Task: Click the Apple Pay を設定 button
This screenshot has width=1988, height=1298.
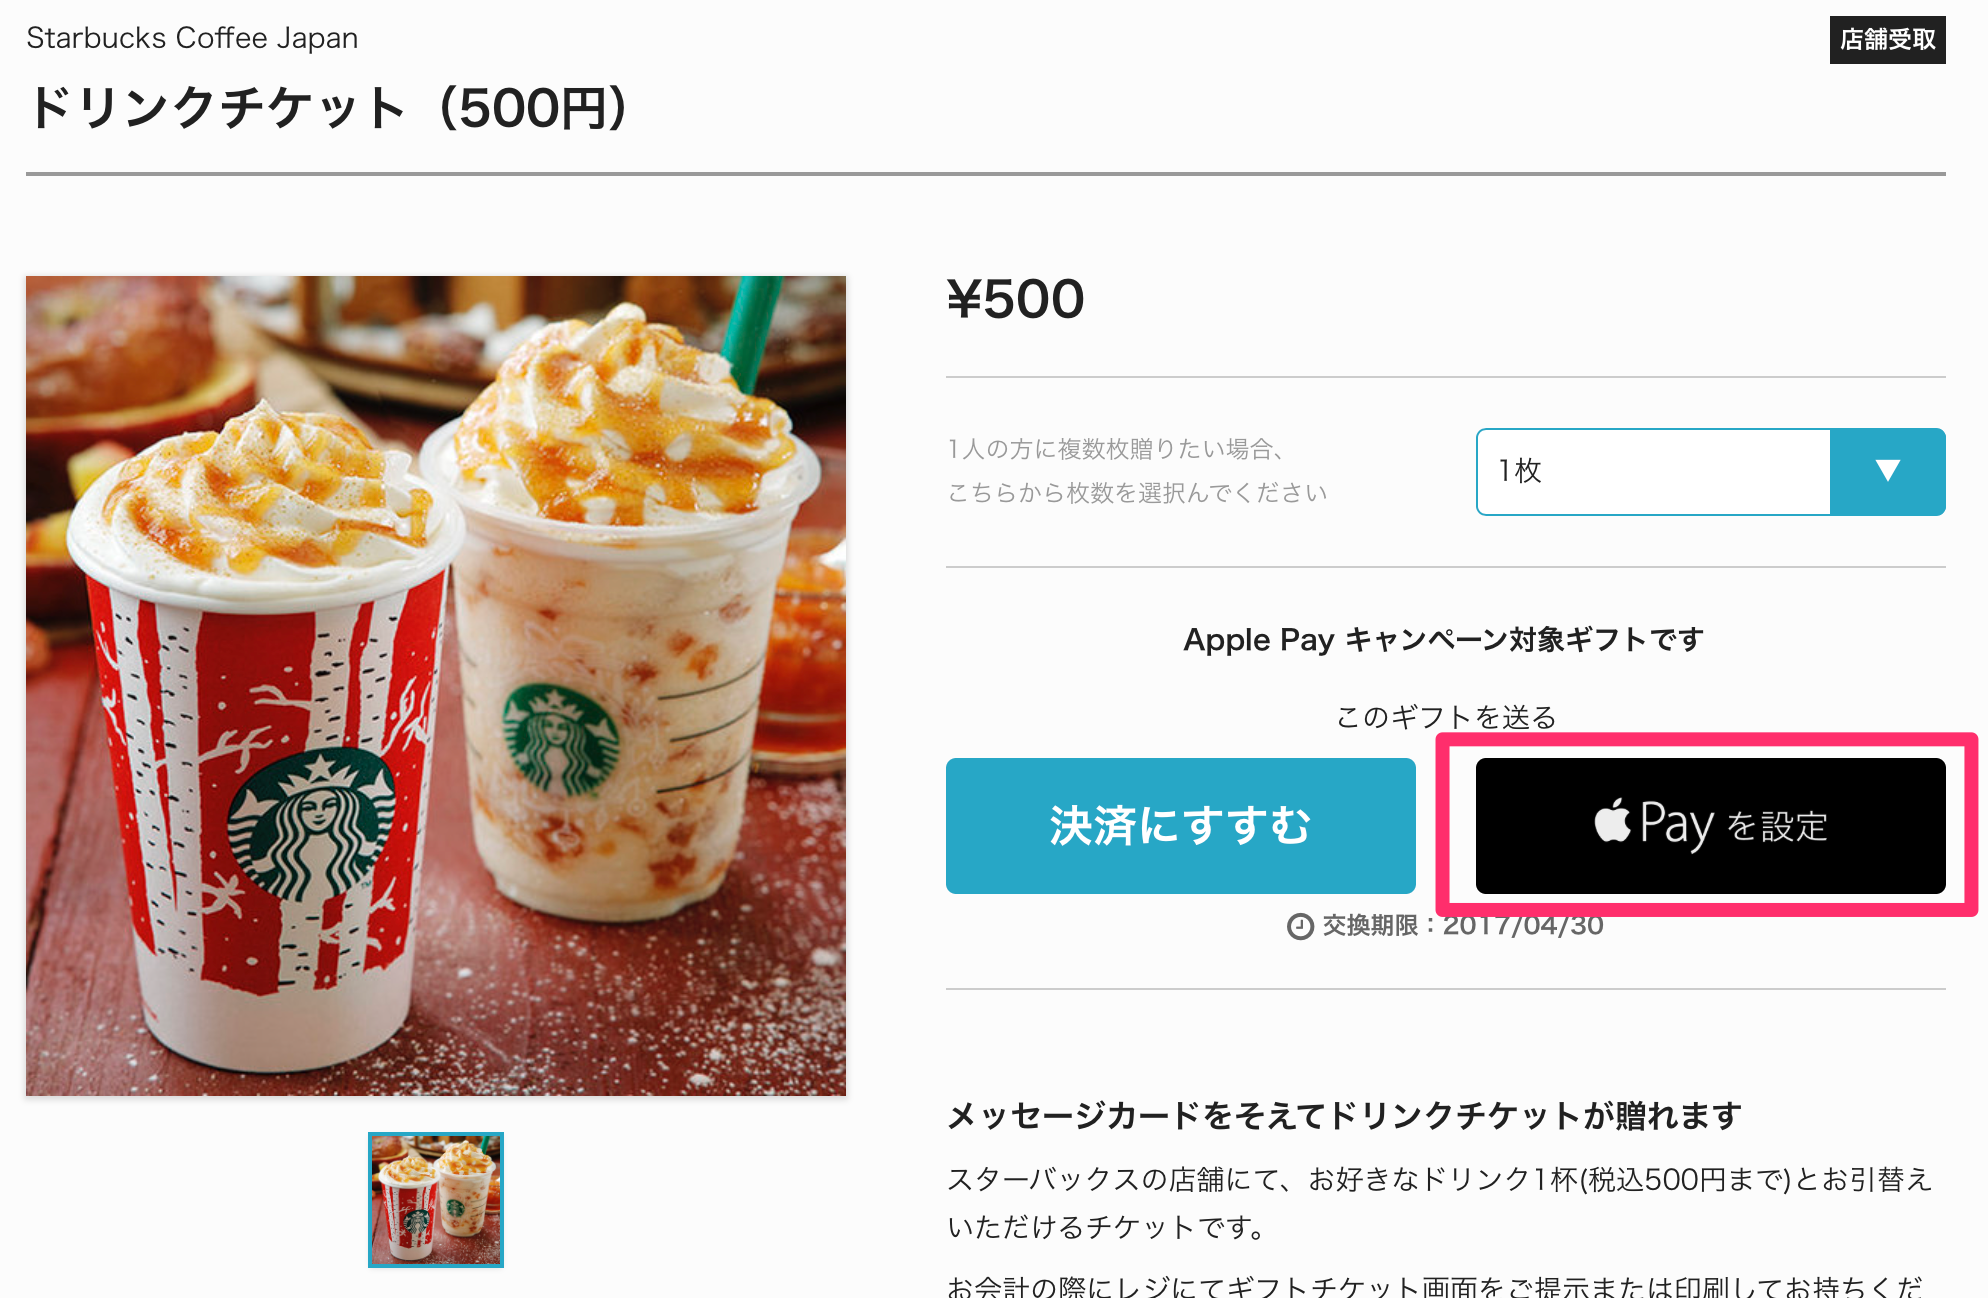Action: point(1710,826)
